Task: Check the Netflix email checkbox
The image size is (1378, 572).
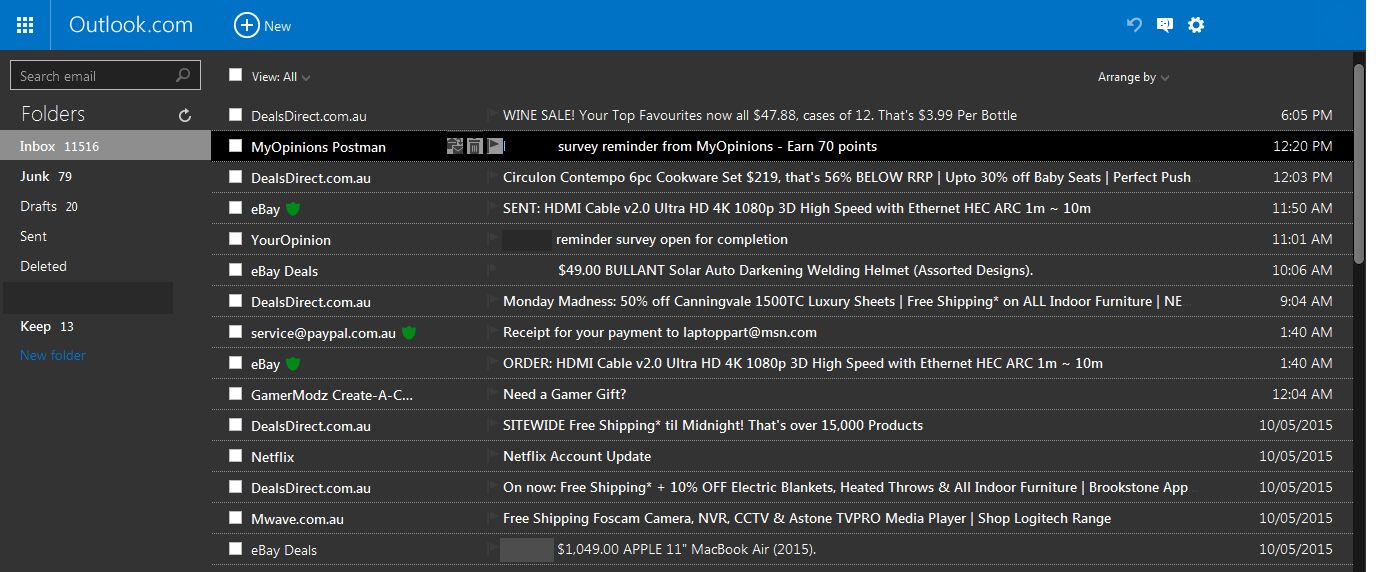Action: click(235, 456)
